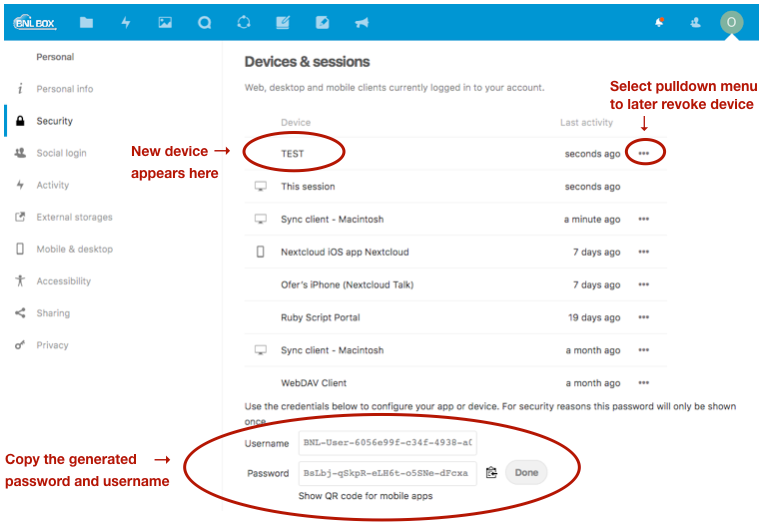Click the external link icon beside External storages
The height and width of the screenshot is (528, 761).
[20, 217]
